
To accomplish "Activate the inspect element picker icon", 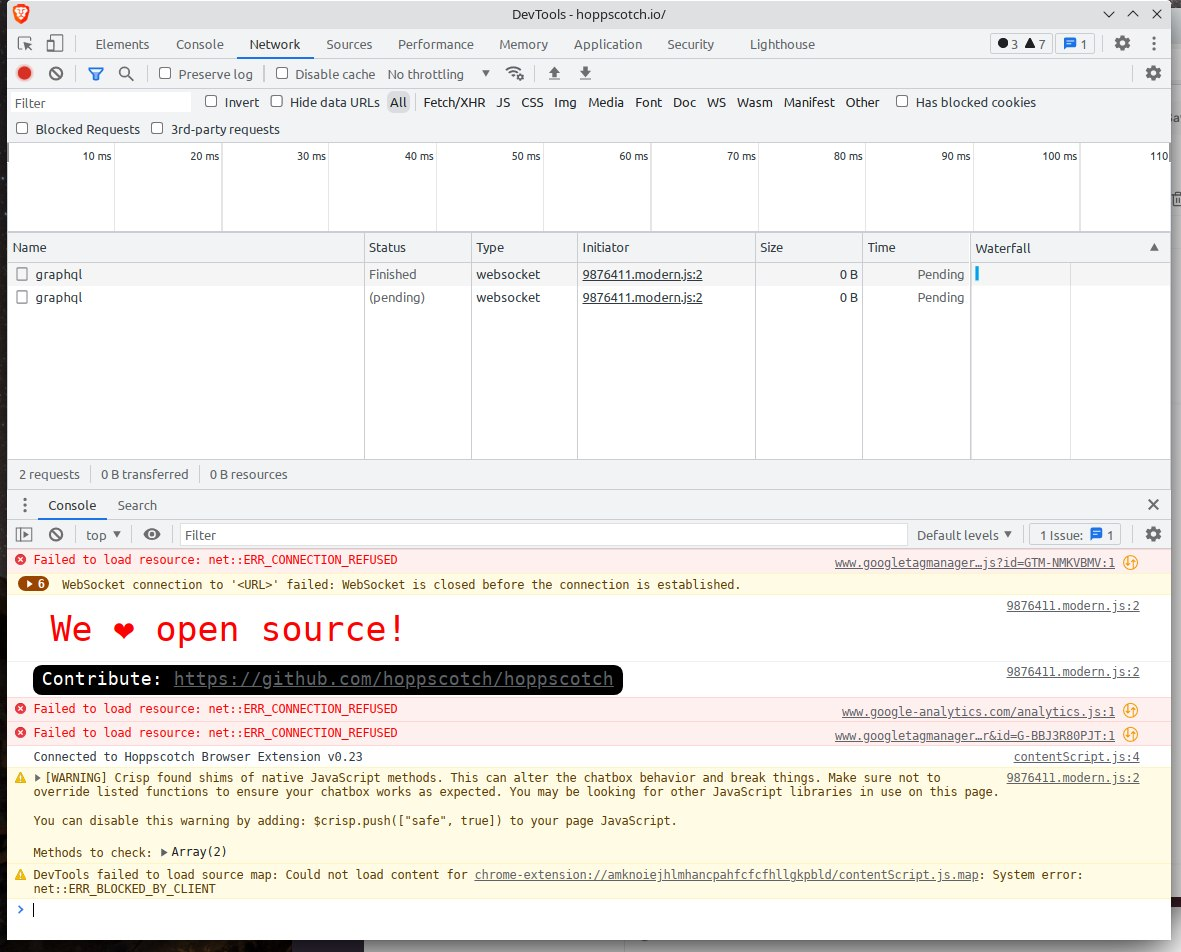I will 25,44.
